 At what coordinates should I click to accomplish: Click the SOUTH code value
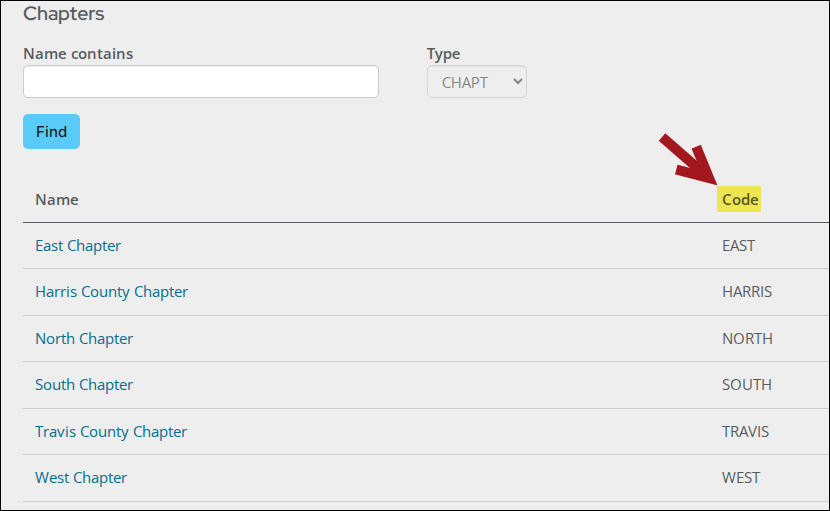[x=747, y=385]
